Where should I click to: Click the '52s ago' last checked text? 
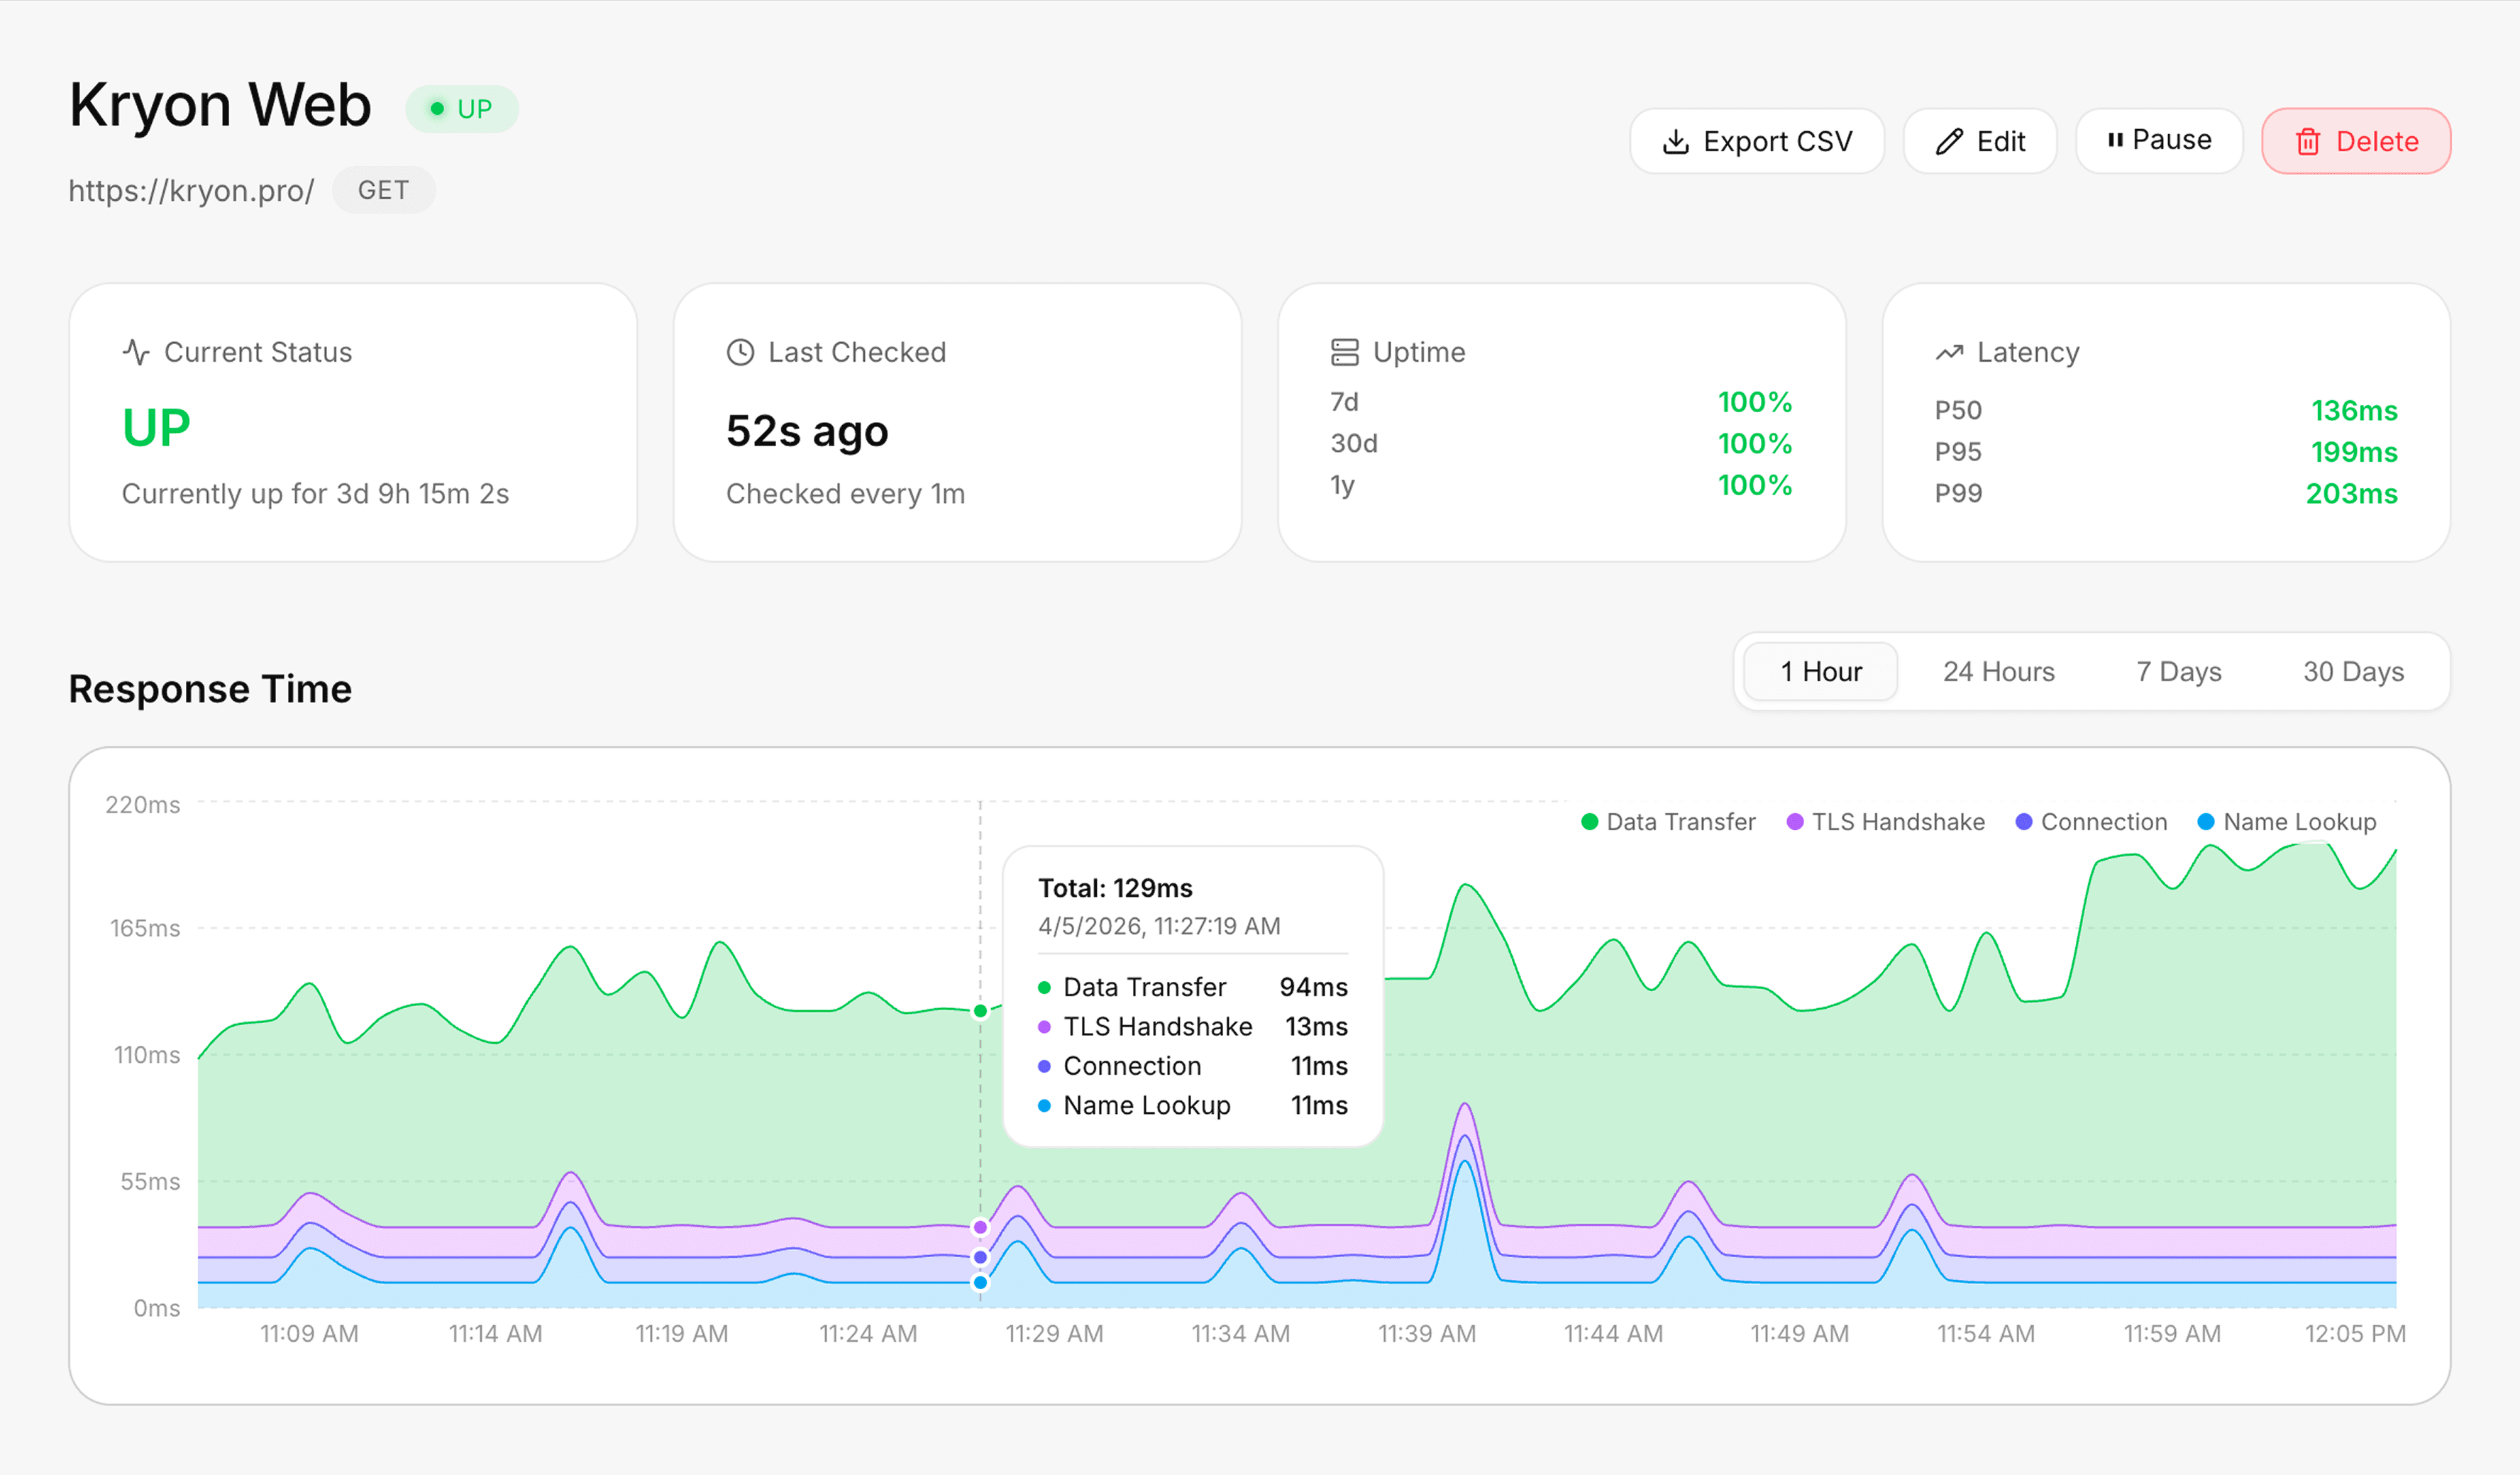click(x=807, y=431)
